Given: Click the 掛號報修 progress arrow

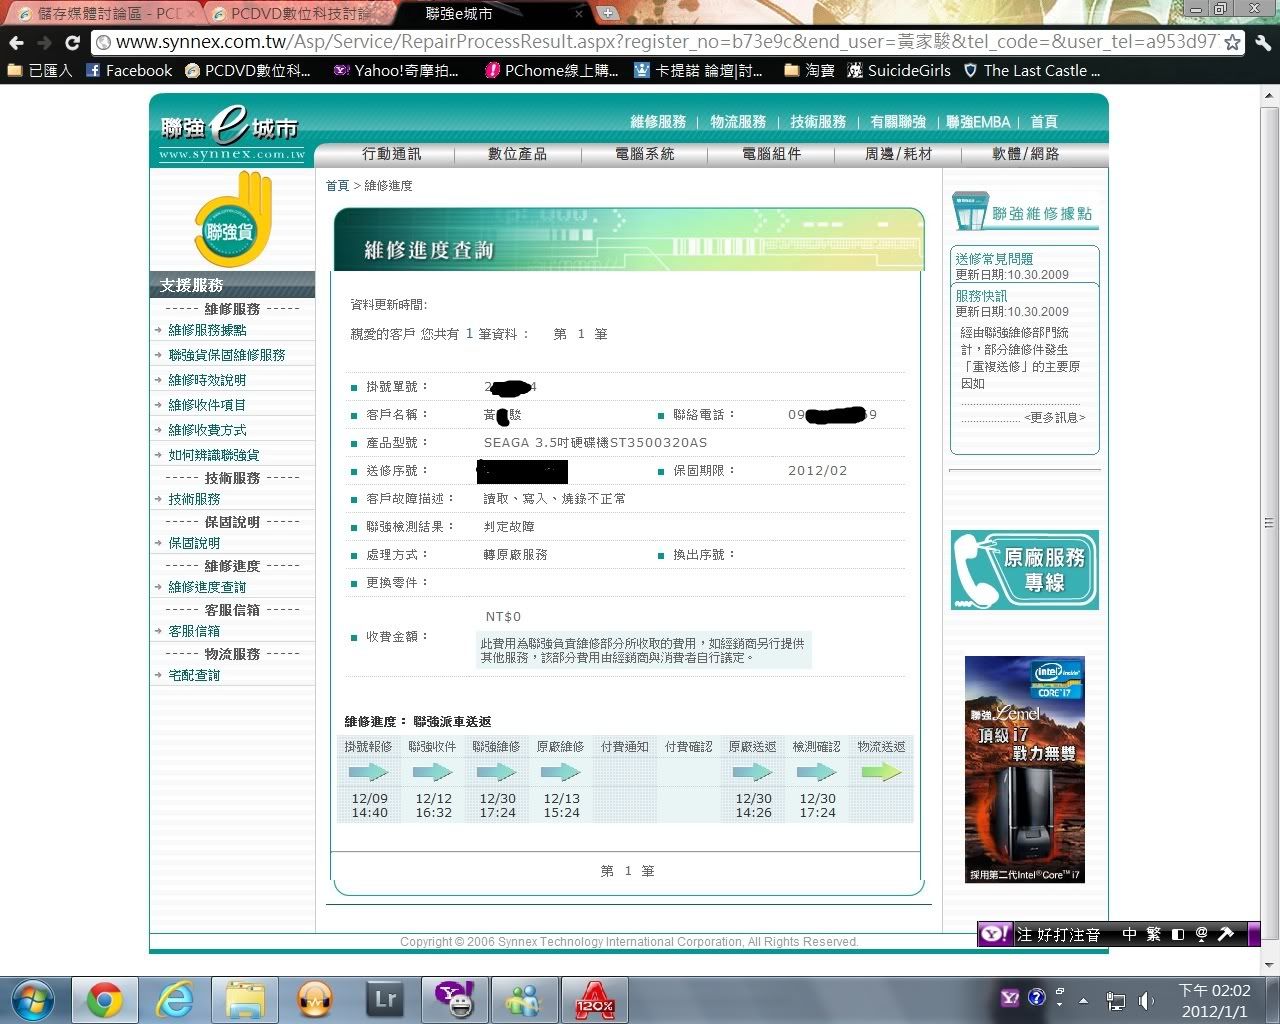Looking at the screenshot, I should click(368, 772).
